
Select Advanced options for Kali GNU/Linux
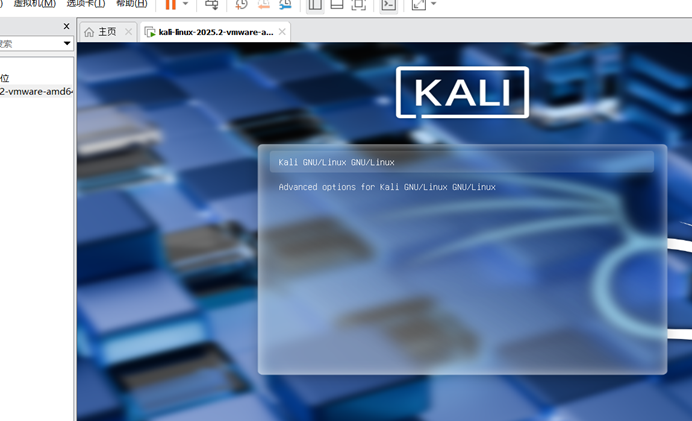pyautogui.click(x=387, y=187)
